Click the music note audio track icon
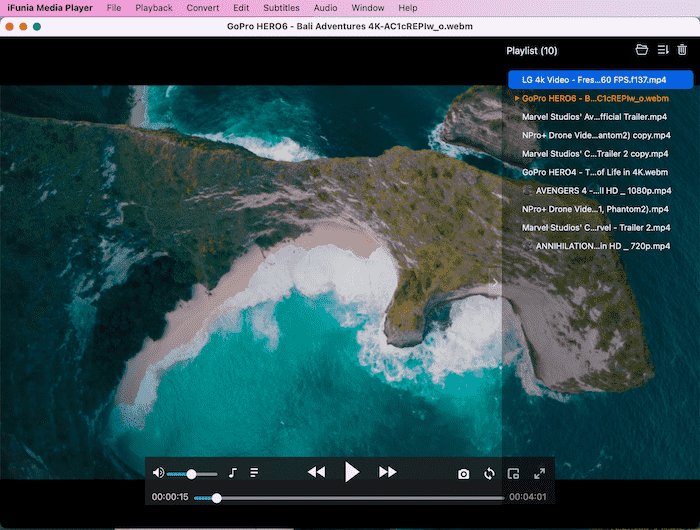The height and width of the screenshot is (530, 700). (x=232, y=473)
